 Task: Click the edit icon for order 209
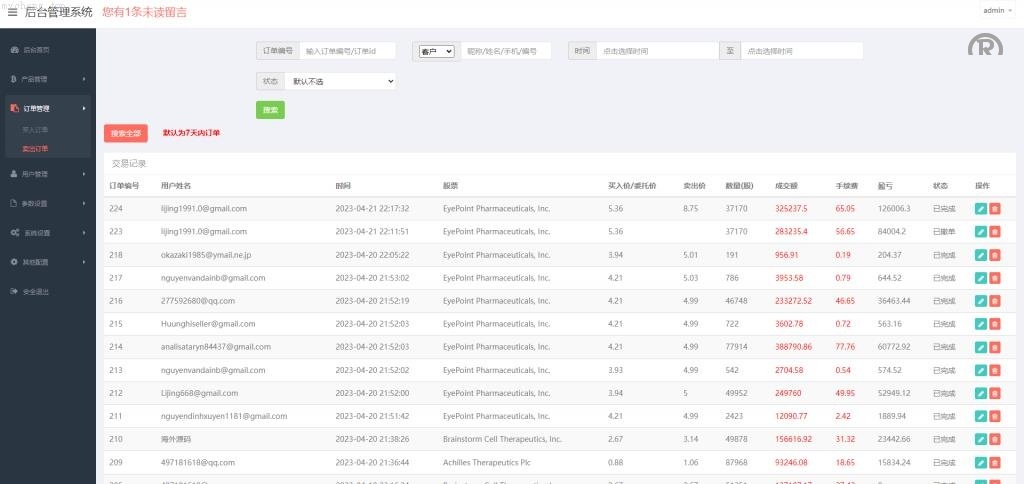[x=980, y=462]
